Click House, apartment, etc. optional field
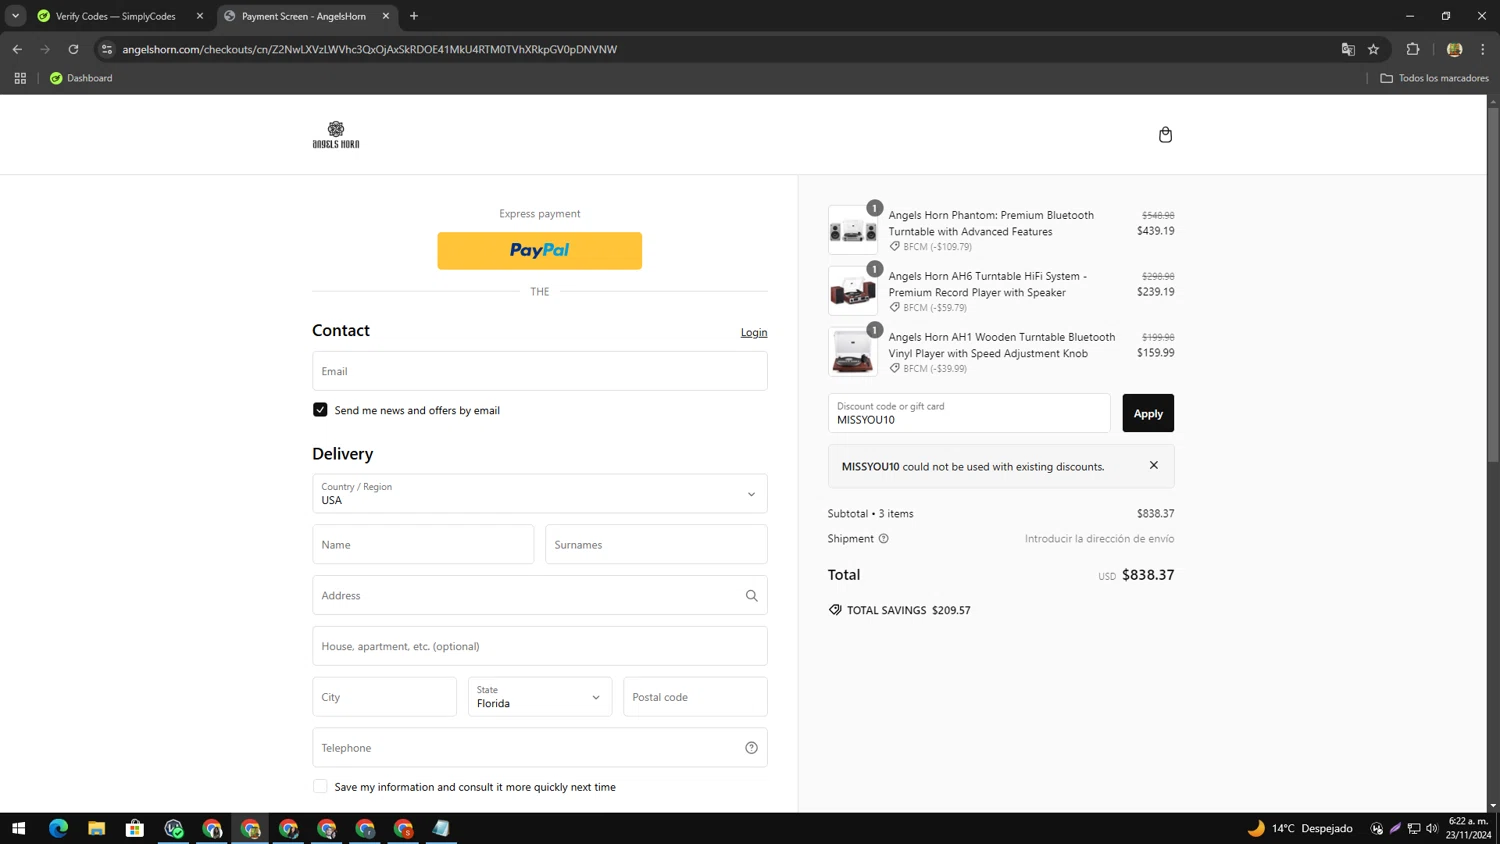 [x=540, y=646]
